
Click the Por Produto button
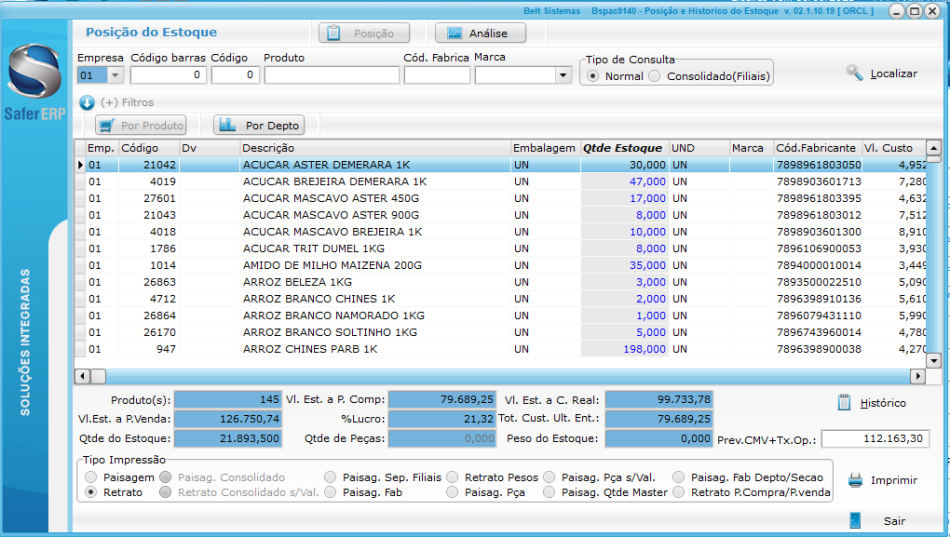141,125
